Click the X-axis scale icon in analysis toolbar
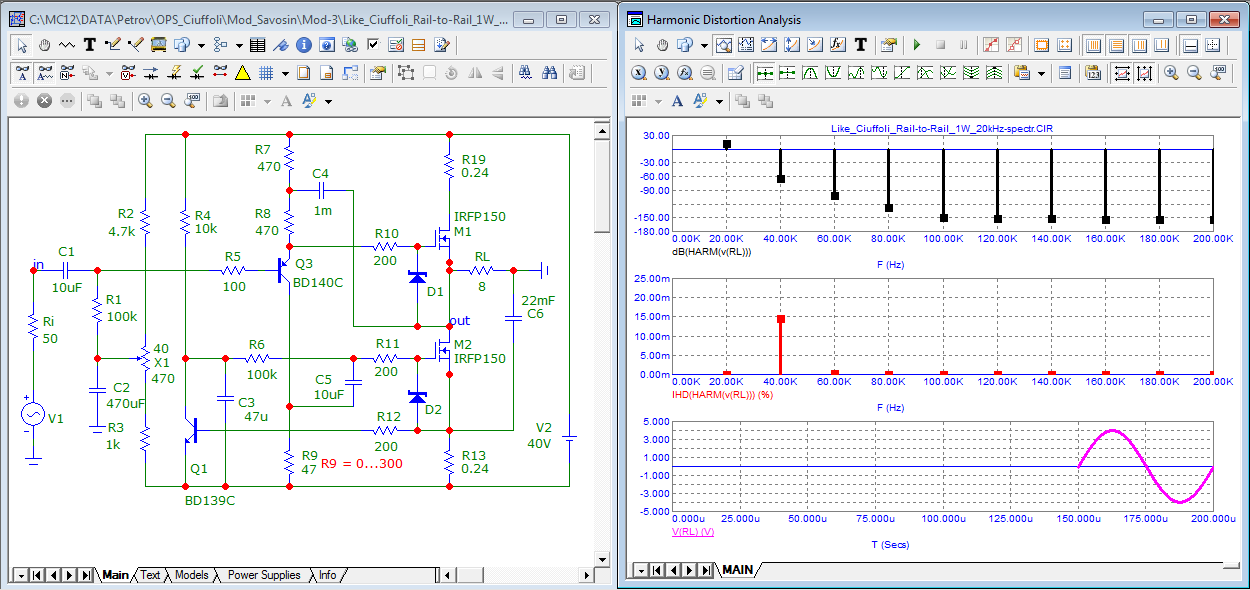This screenshot has height=590, width=1250. (638, 72)
